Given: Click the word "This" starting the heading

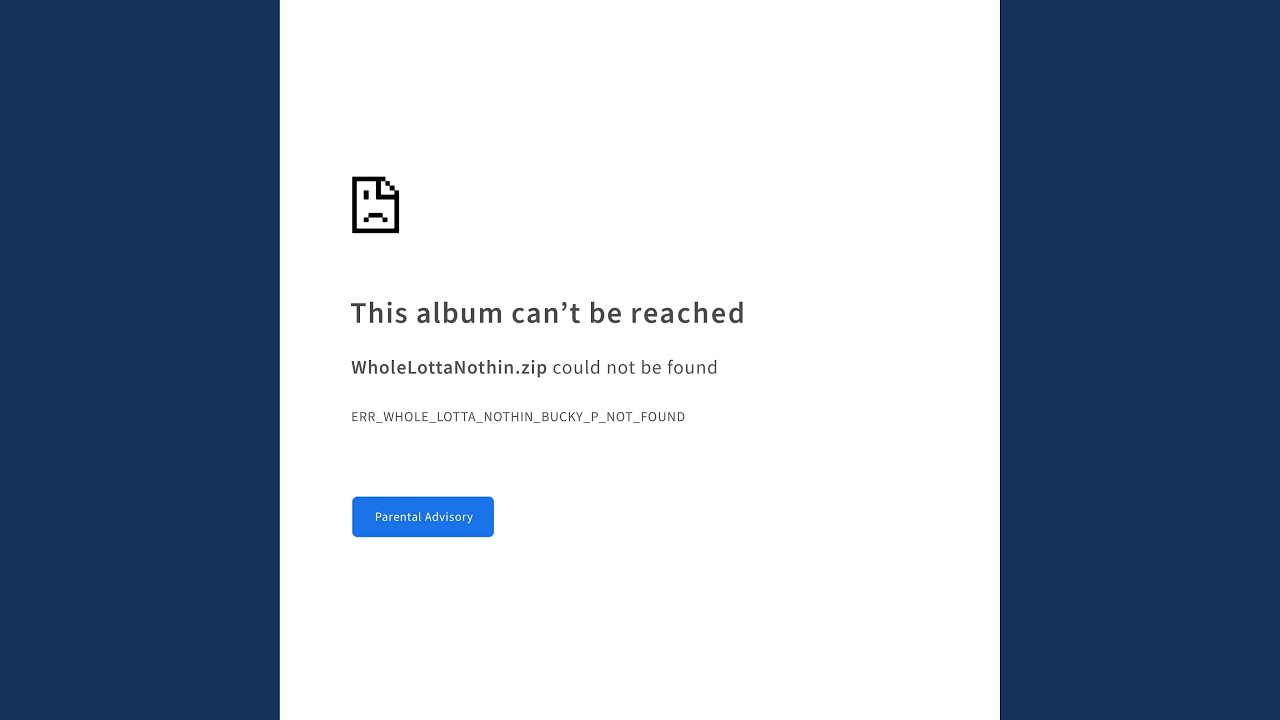Looking at the screenshot, I should [380, 313].
